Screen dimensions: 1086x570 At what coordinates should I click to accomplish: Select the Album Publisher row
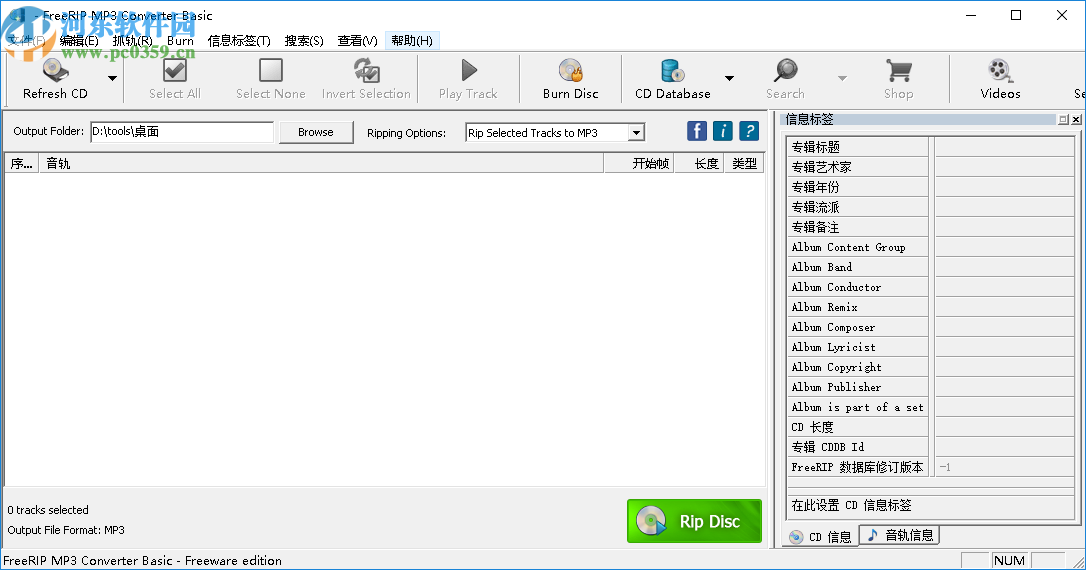[931, 387]
